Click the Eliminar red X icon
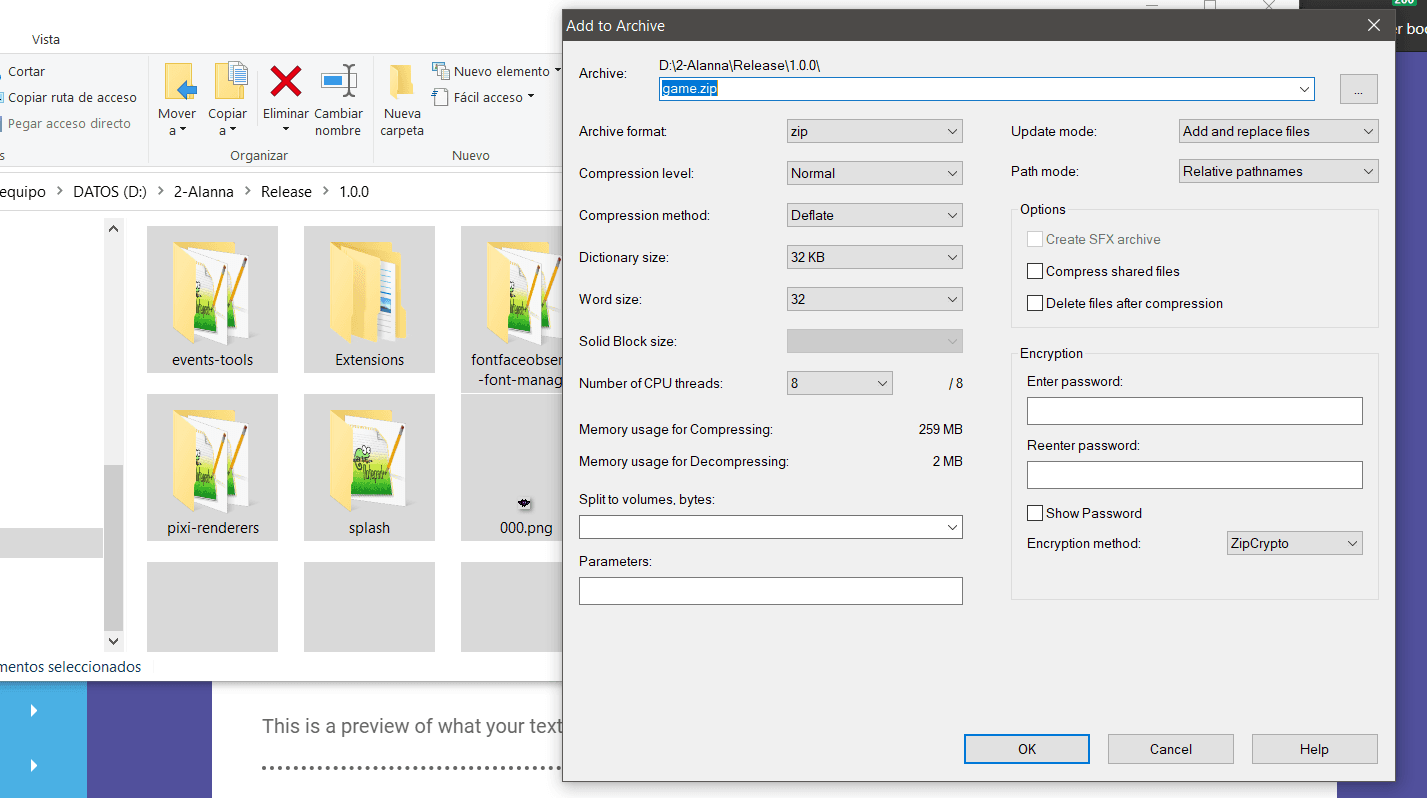1427x798 pixels. click(286, 82)
